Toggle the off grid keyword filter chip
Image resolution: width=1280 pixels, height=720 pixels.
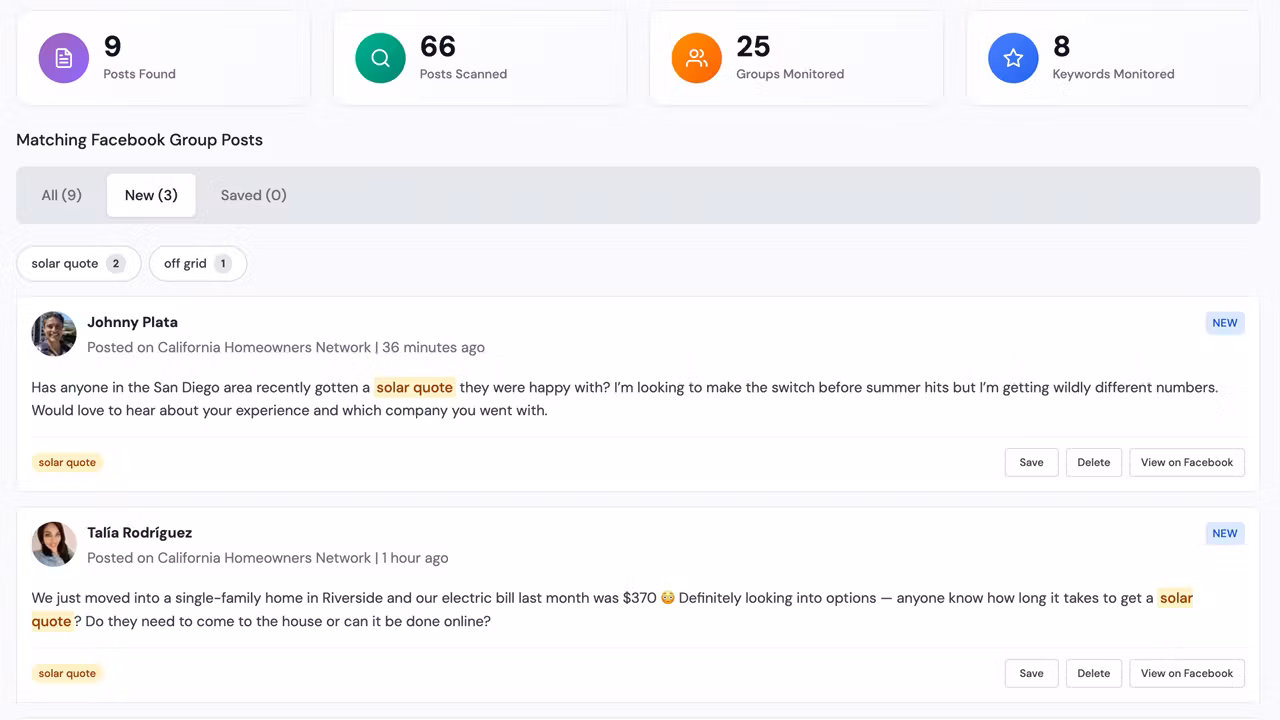click(197, 264)
